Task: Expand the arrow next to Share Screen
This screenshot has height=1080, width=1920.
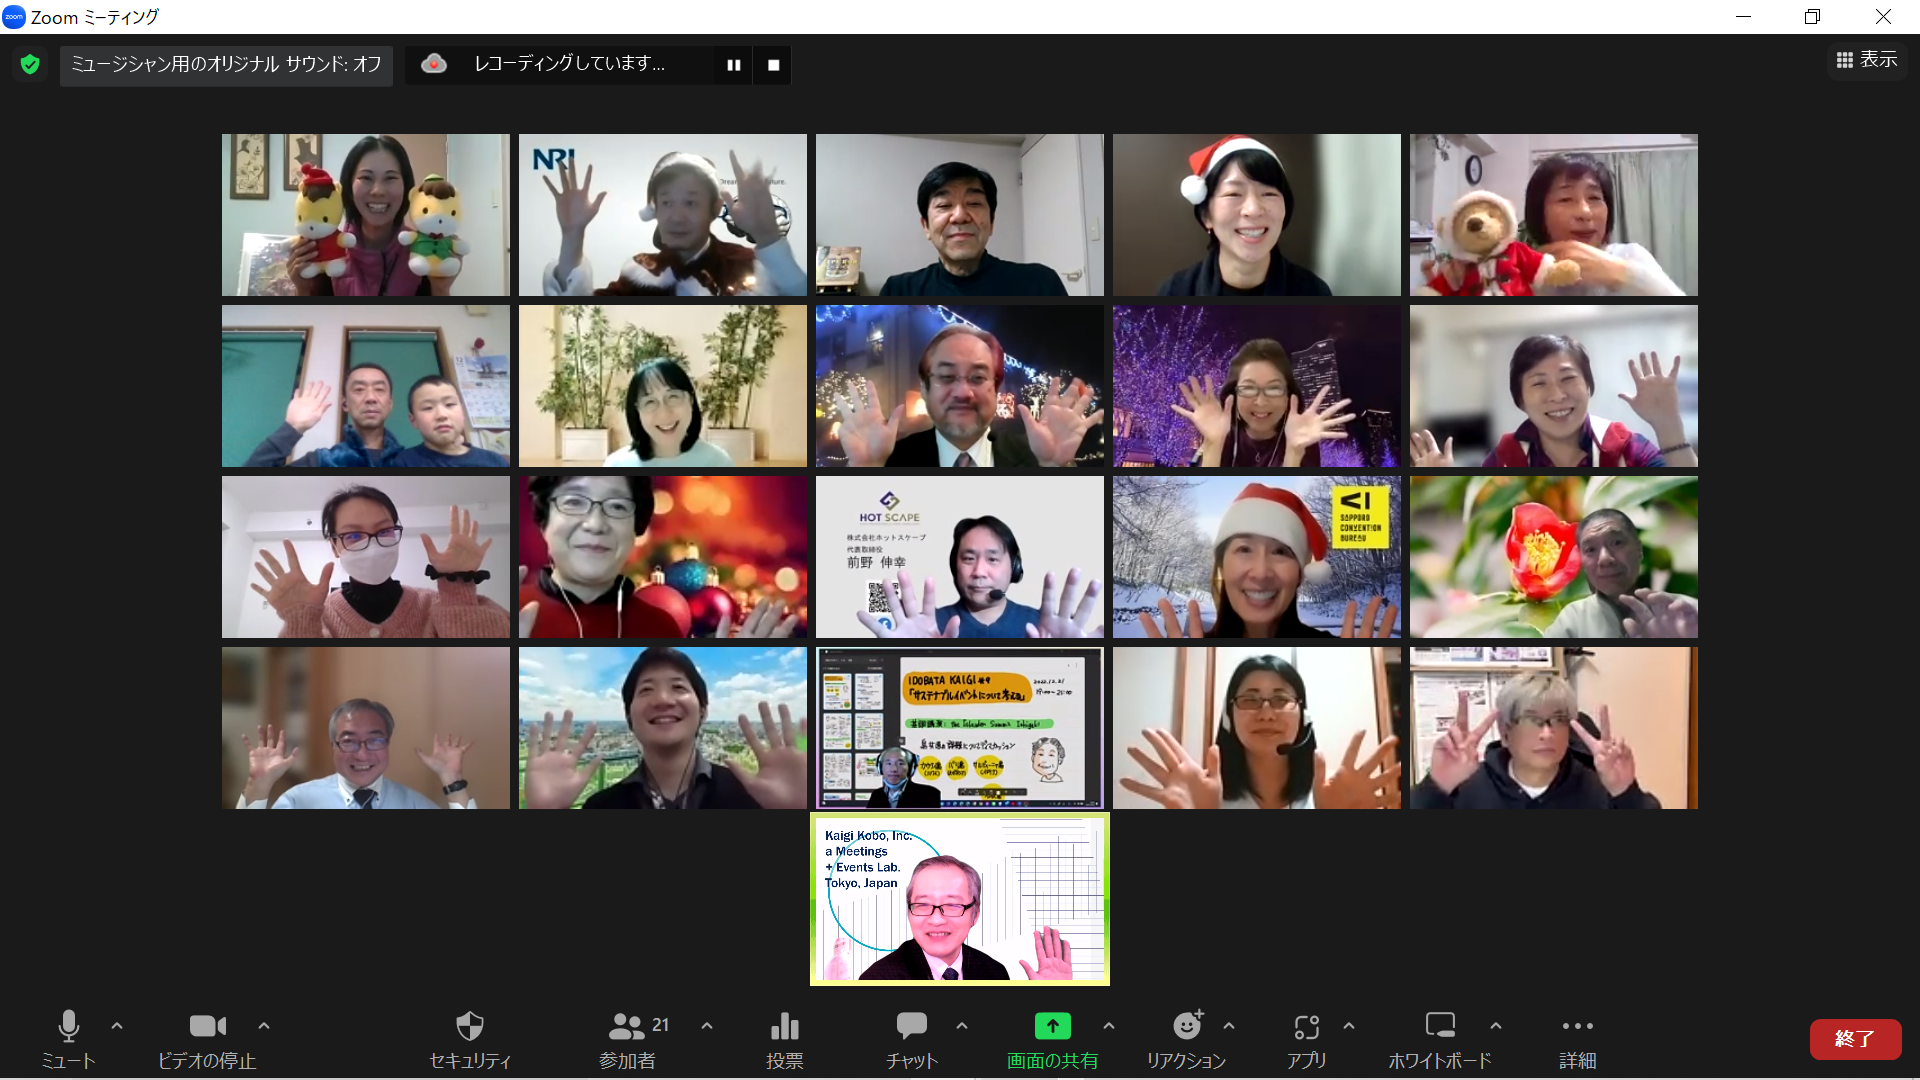Action: point(1109,1026)
